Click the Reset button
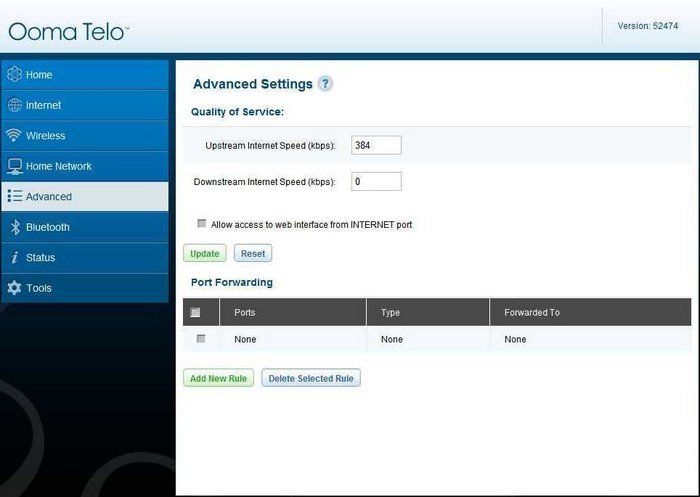The image size is (700, 497). [x=253, y=253]
